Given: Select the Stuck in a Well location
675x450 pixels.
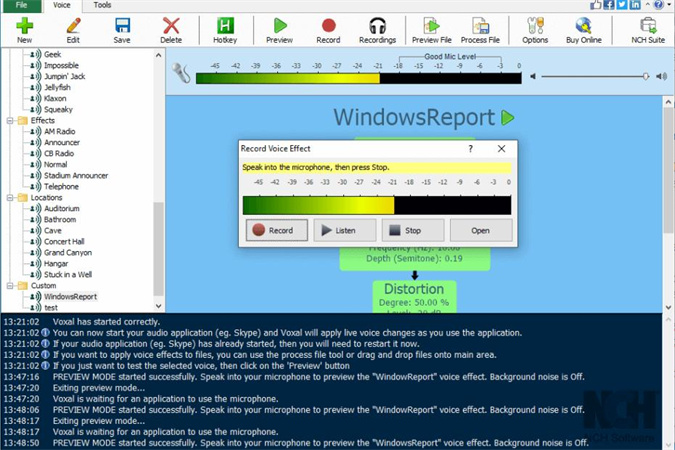Looking at the screenshot, I should (x=68, y=274).
